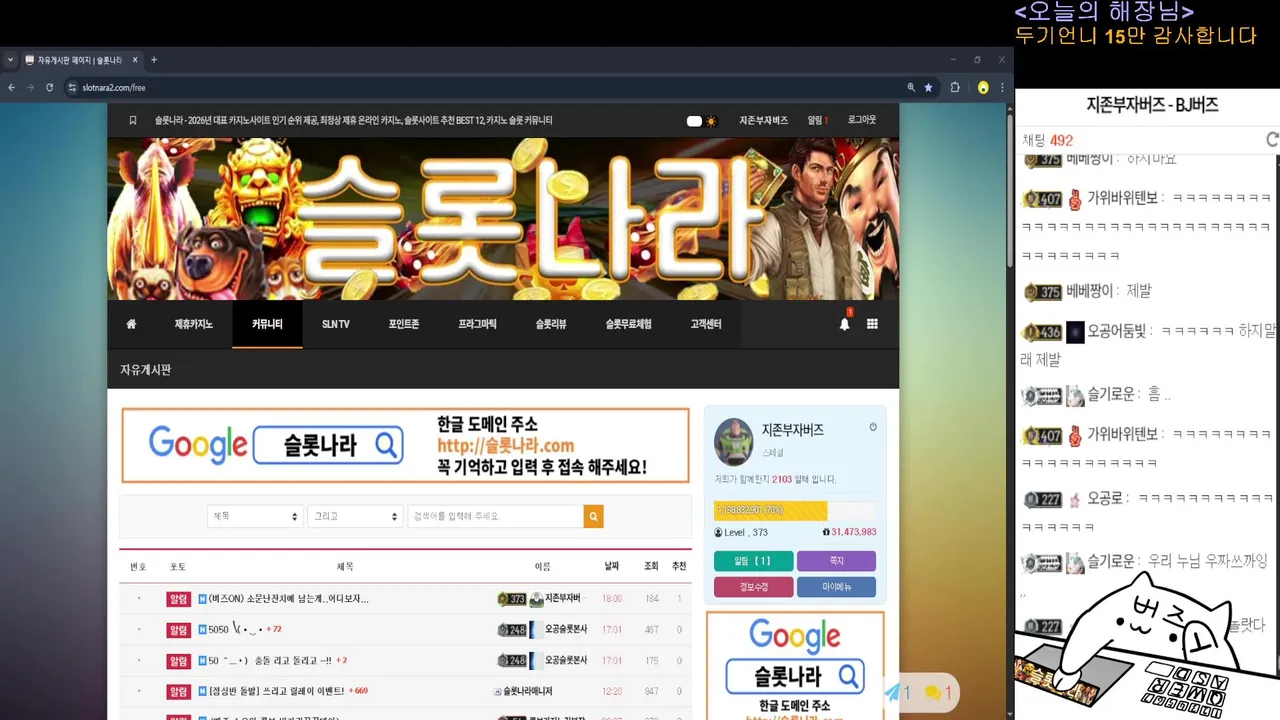Open the 슬롯무료체험 menu
The image size is (1280, 720).
[x=628, y=324]
